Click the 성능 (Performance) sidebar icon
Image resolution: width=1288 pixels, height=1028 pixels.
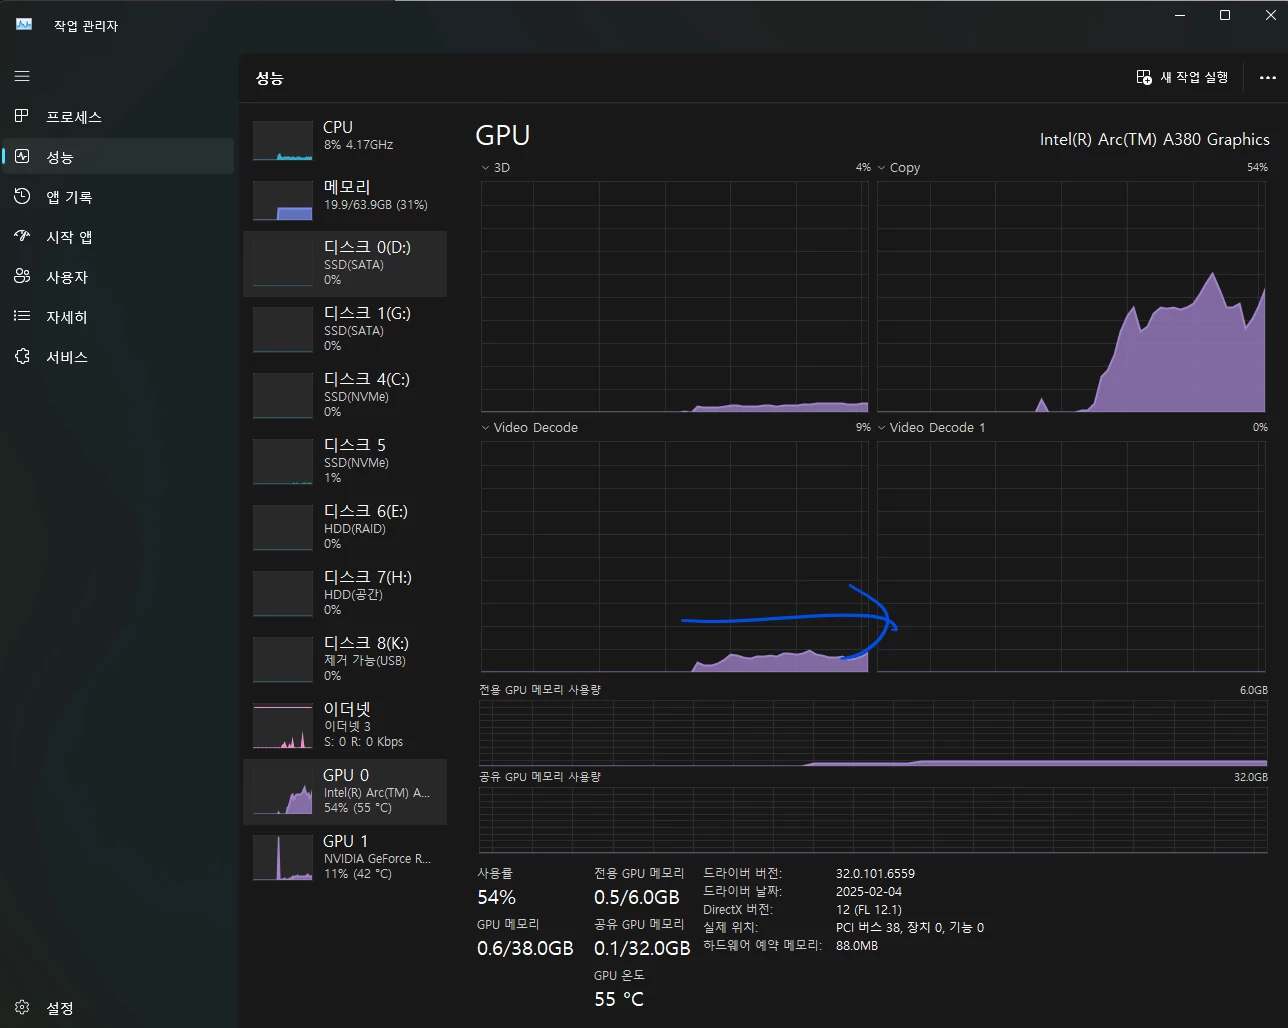22,156
